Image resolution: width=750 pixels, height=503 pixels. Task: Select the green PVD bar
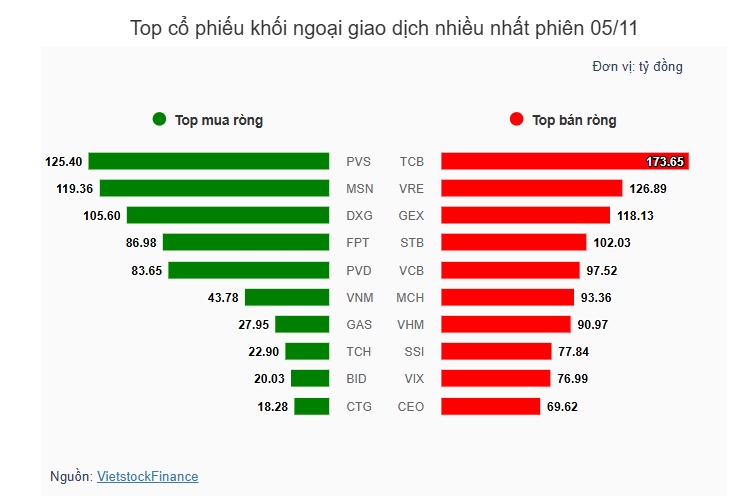point(249,270)
